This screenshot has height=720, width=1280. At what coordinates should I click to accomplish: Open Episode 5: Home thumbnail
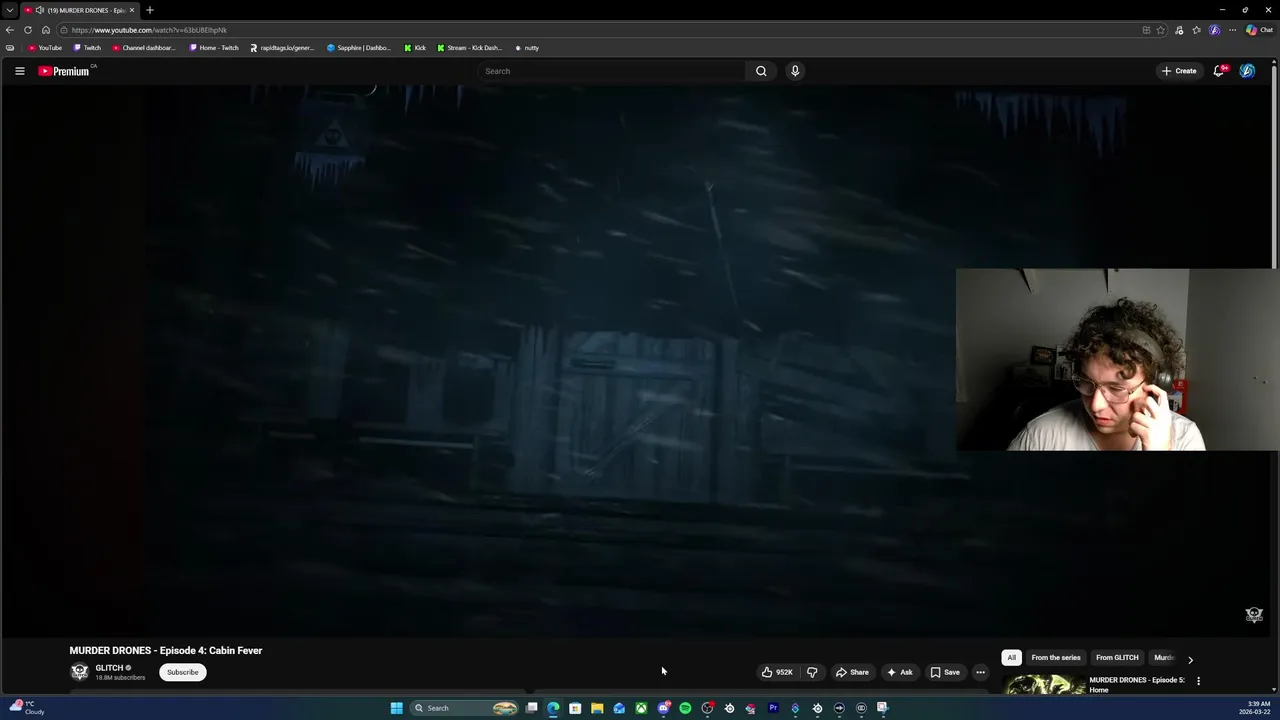(1044, 685)
